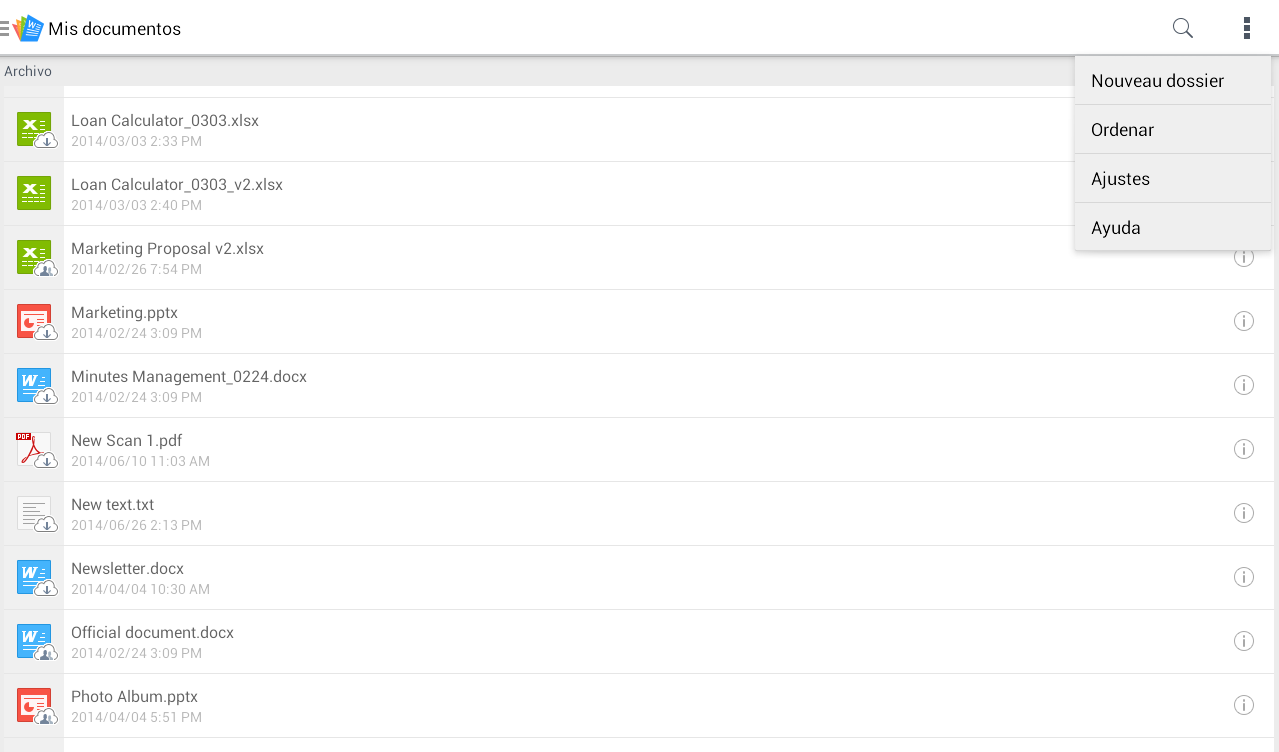Screen dimensions: 1279x752
Task: Choose Ordenar in the overflow menu
Action: 1122,130
